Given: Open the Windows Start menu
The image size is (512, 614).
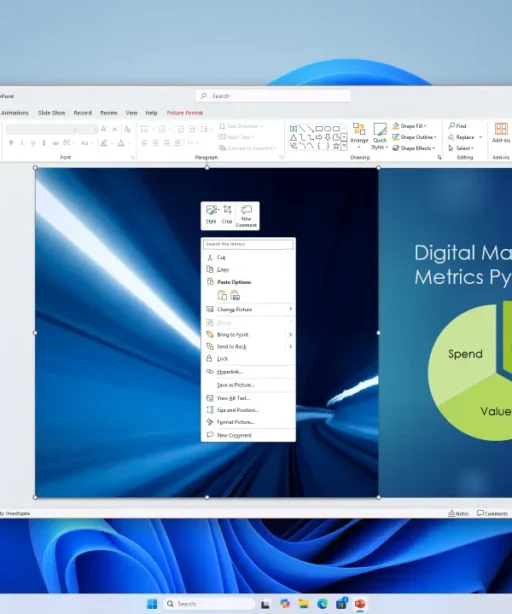Looking at the screenshot, I should (x=152, y=604).
